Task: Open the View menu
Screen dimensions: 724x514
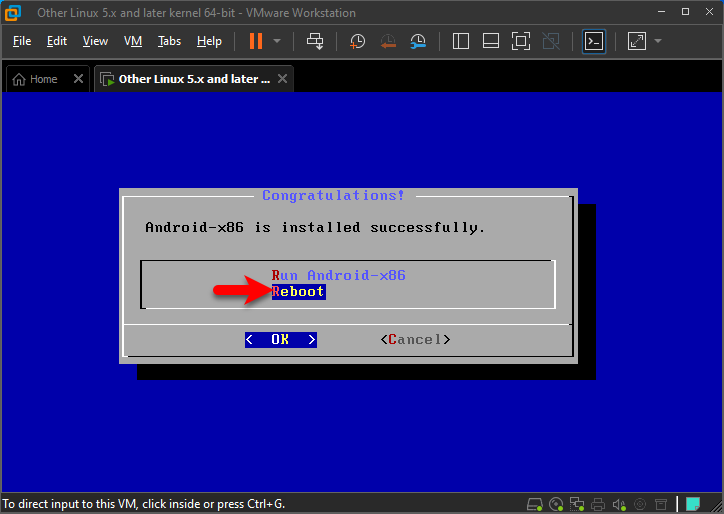Action: click(x=95, y=41)
